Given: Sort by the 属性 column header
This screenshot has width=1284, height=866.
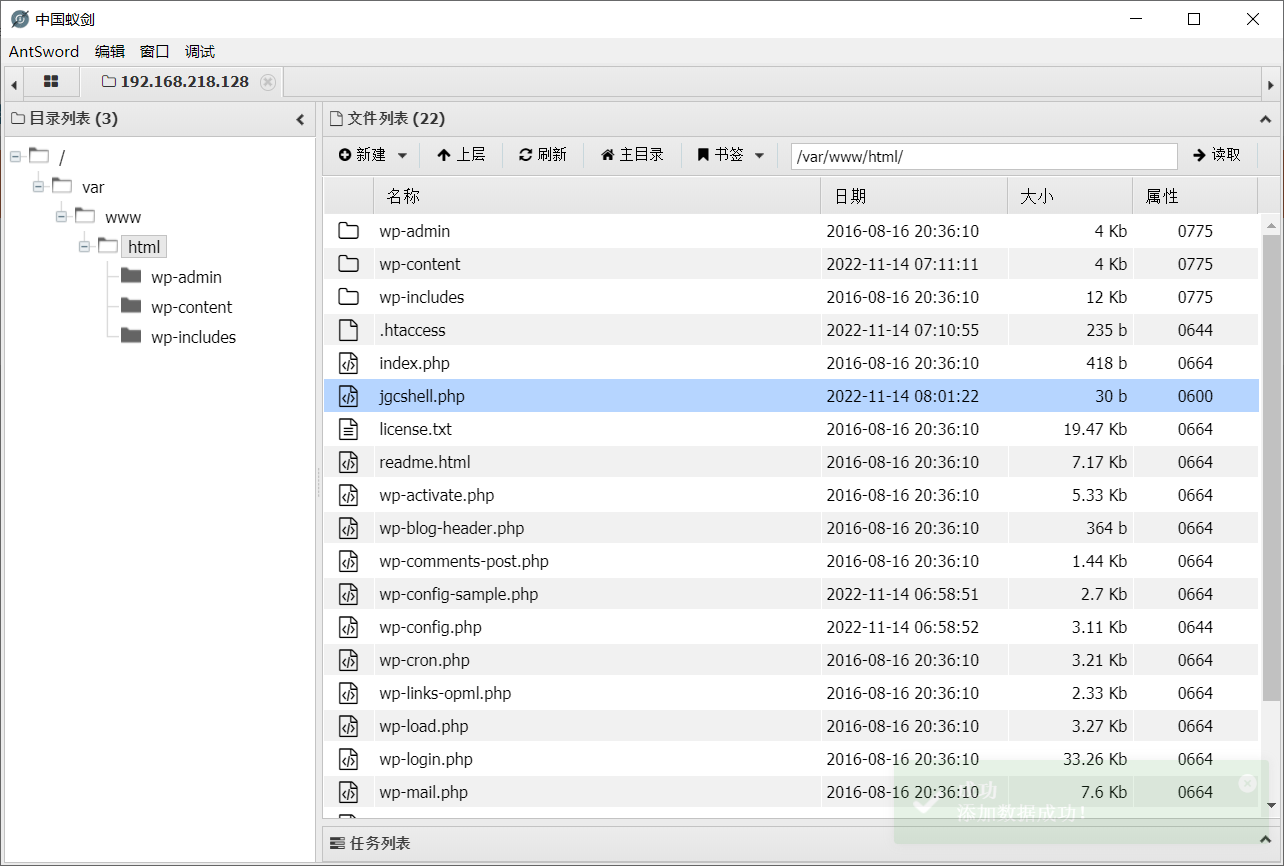Looking at the screenshot, I should tap(1195, 196).
